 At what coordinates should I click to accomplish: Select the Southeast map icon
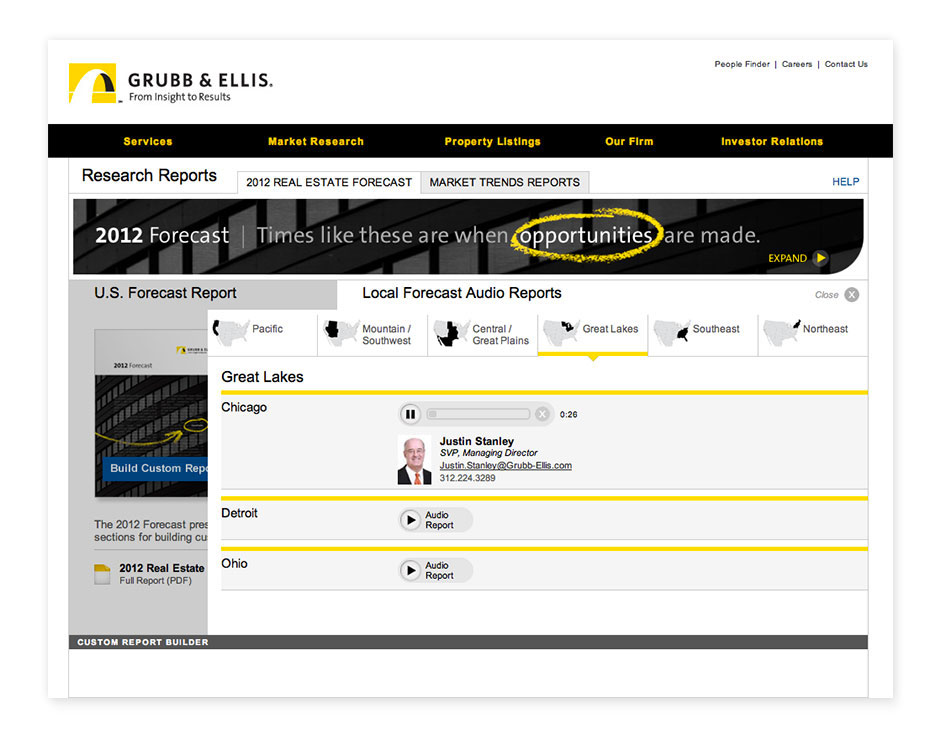pyautogui.click(x=671, y=333)
